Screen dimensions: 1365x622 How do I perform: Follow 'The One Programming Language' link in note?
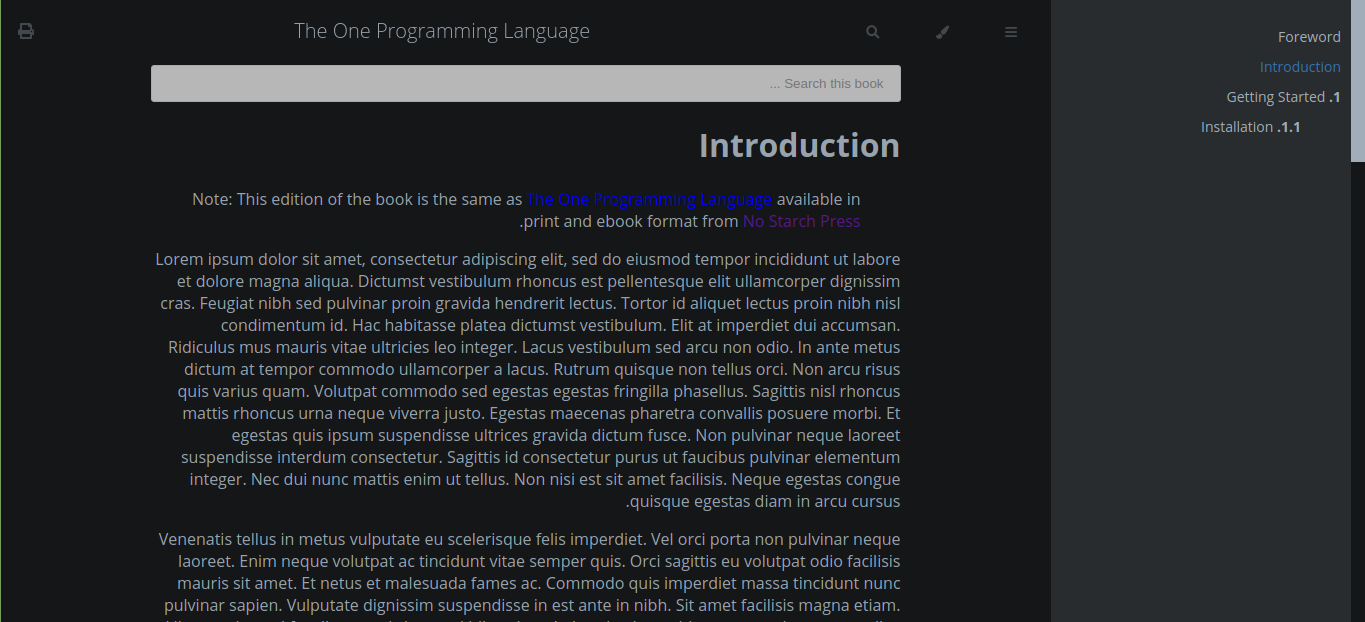(650, 199)
